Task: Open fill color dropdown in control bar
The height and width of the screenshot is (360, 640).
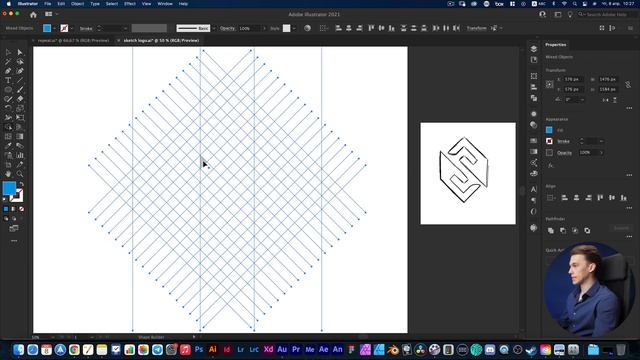Action: point(54,29)
